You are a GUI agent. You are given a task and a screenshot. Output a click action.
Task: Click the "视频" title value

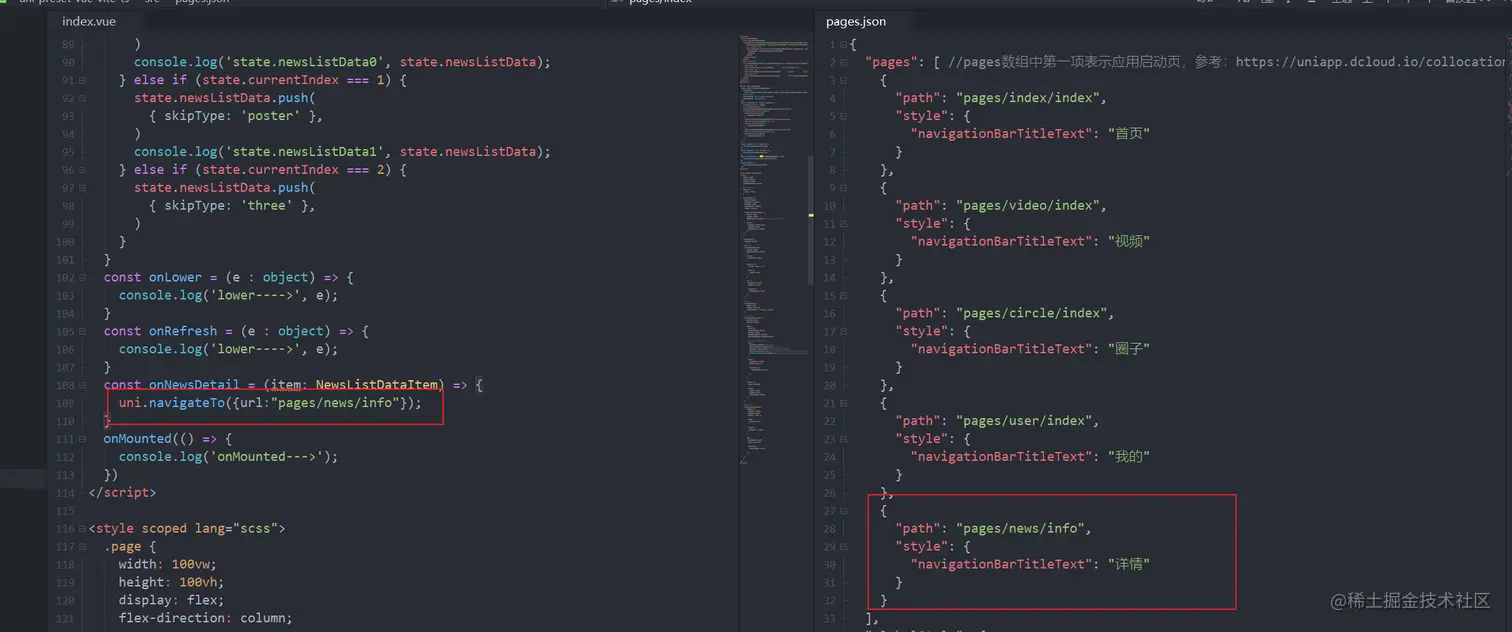(x=1129, y=241)
